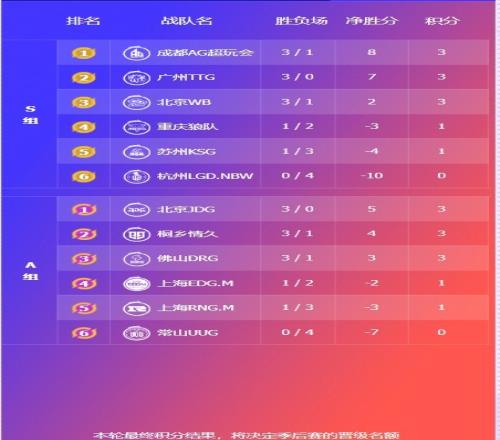Click the 苏州KSG team logo
500x440 pixels.
(x=136, y=152)
